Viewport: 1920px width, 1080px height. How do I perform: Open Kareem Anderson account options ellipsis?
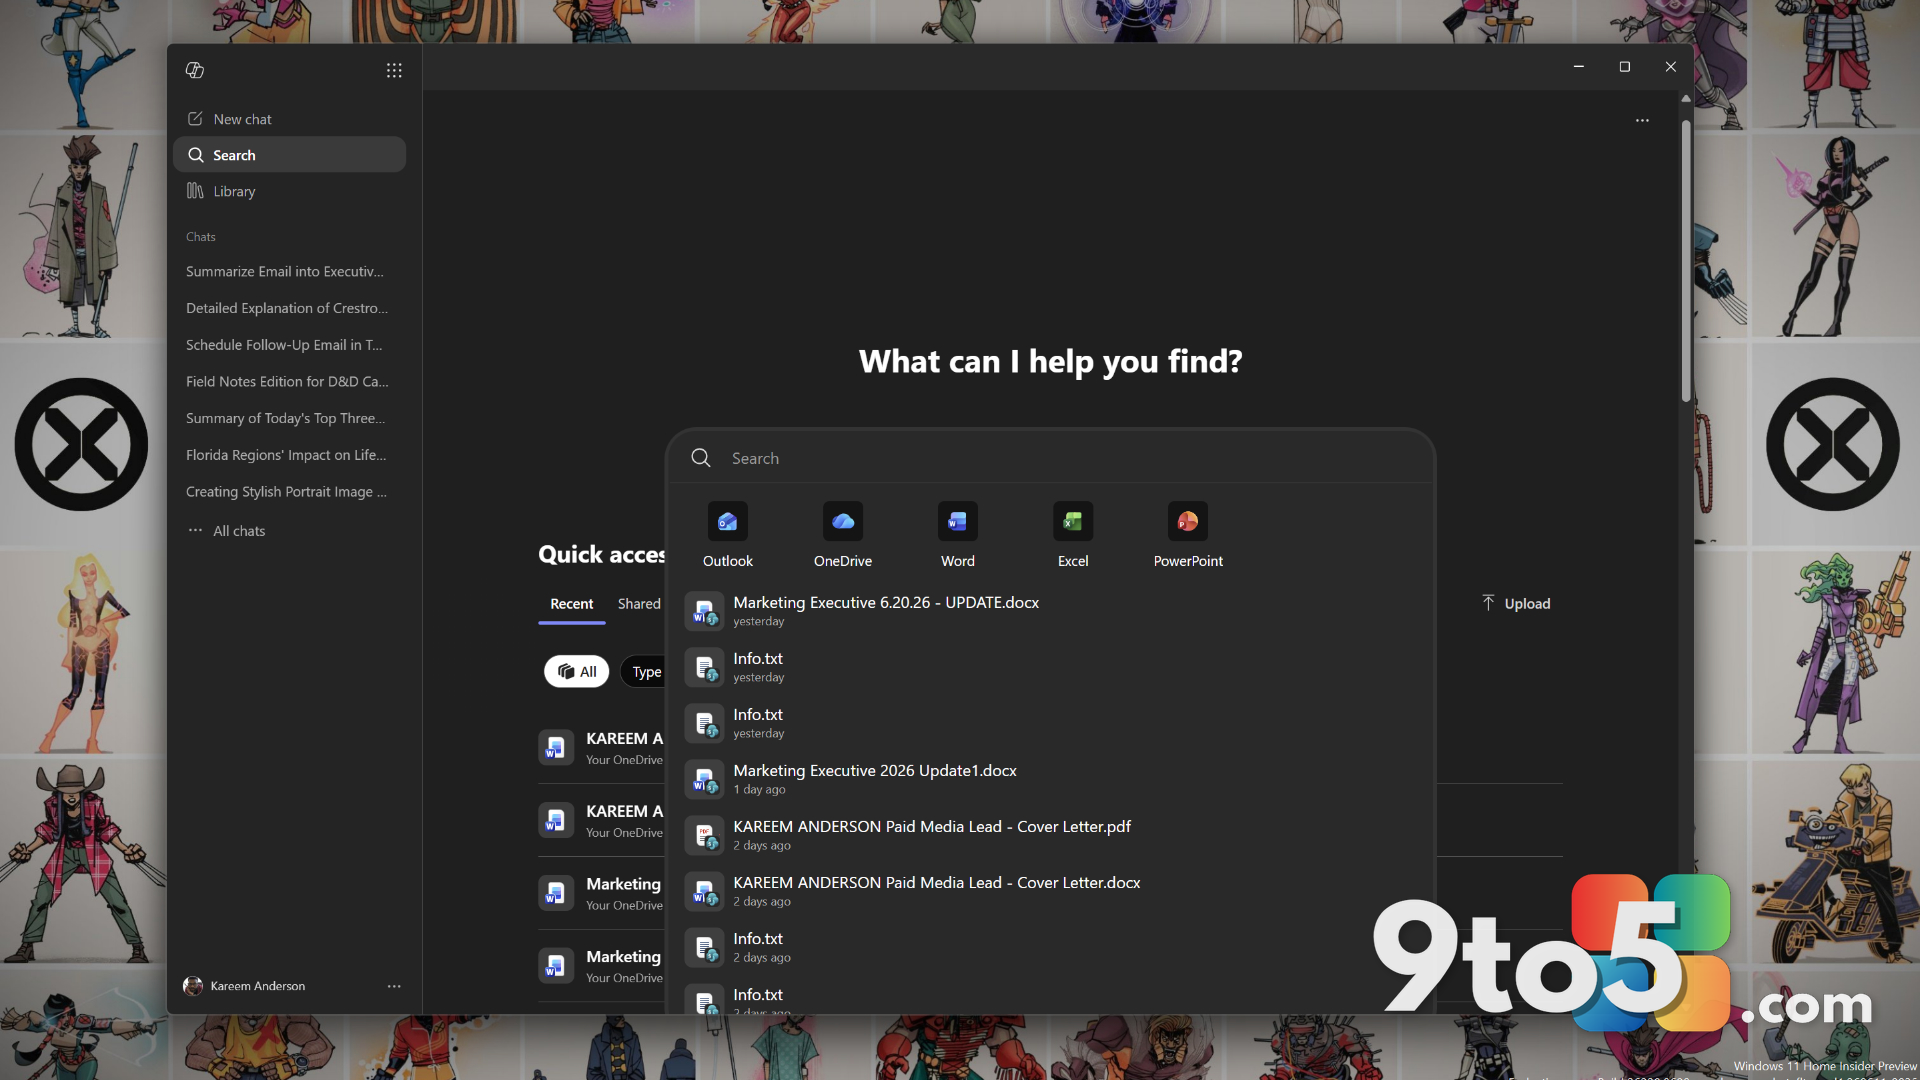pos(394,986)
